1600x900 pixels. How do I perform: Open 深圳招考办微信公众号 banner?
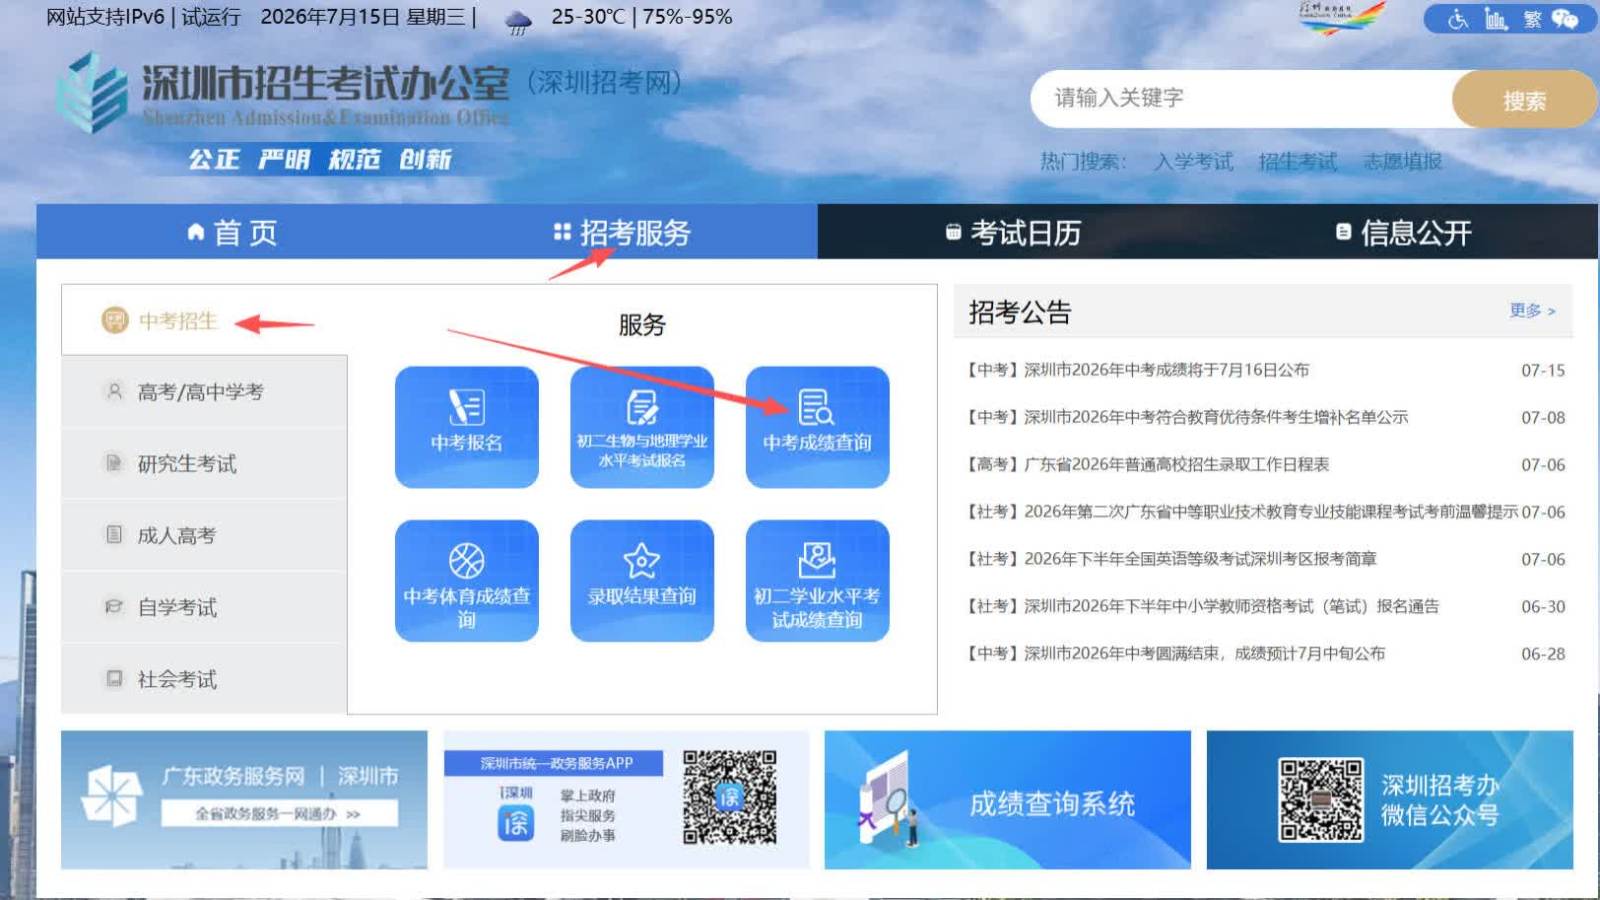1390,800
